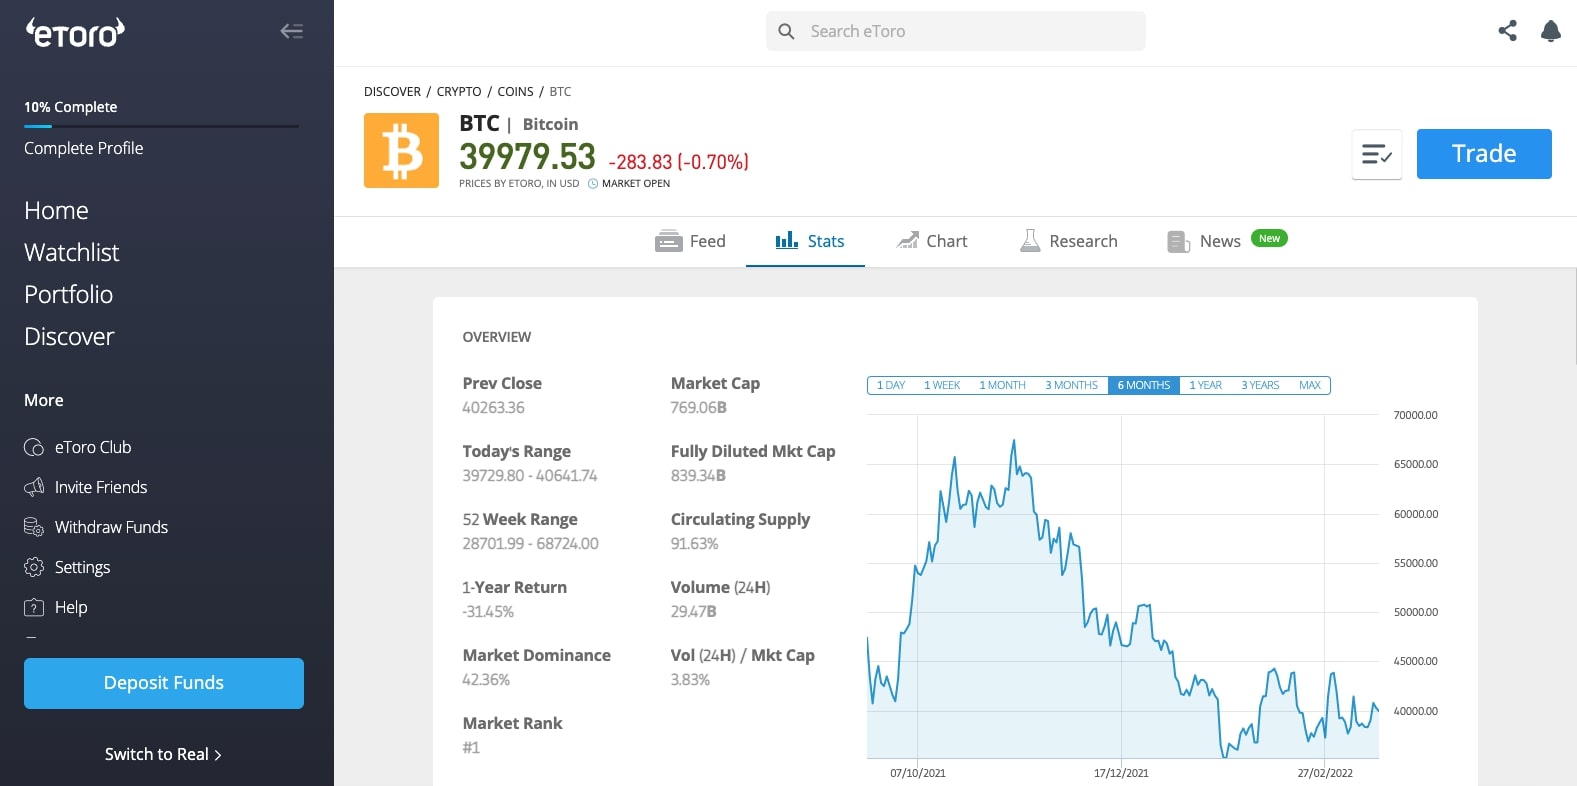Click Complete Profile link
This screenshot has width=1577, height=786.
click(x=84, y=148)
